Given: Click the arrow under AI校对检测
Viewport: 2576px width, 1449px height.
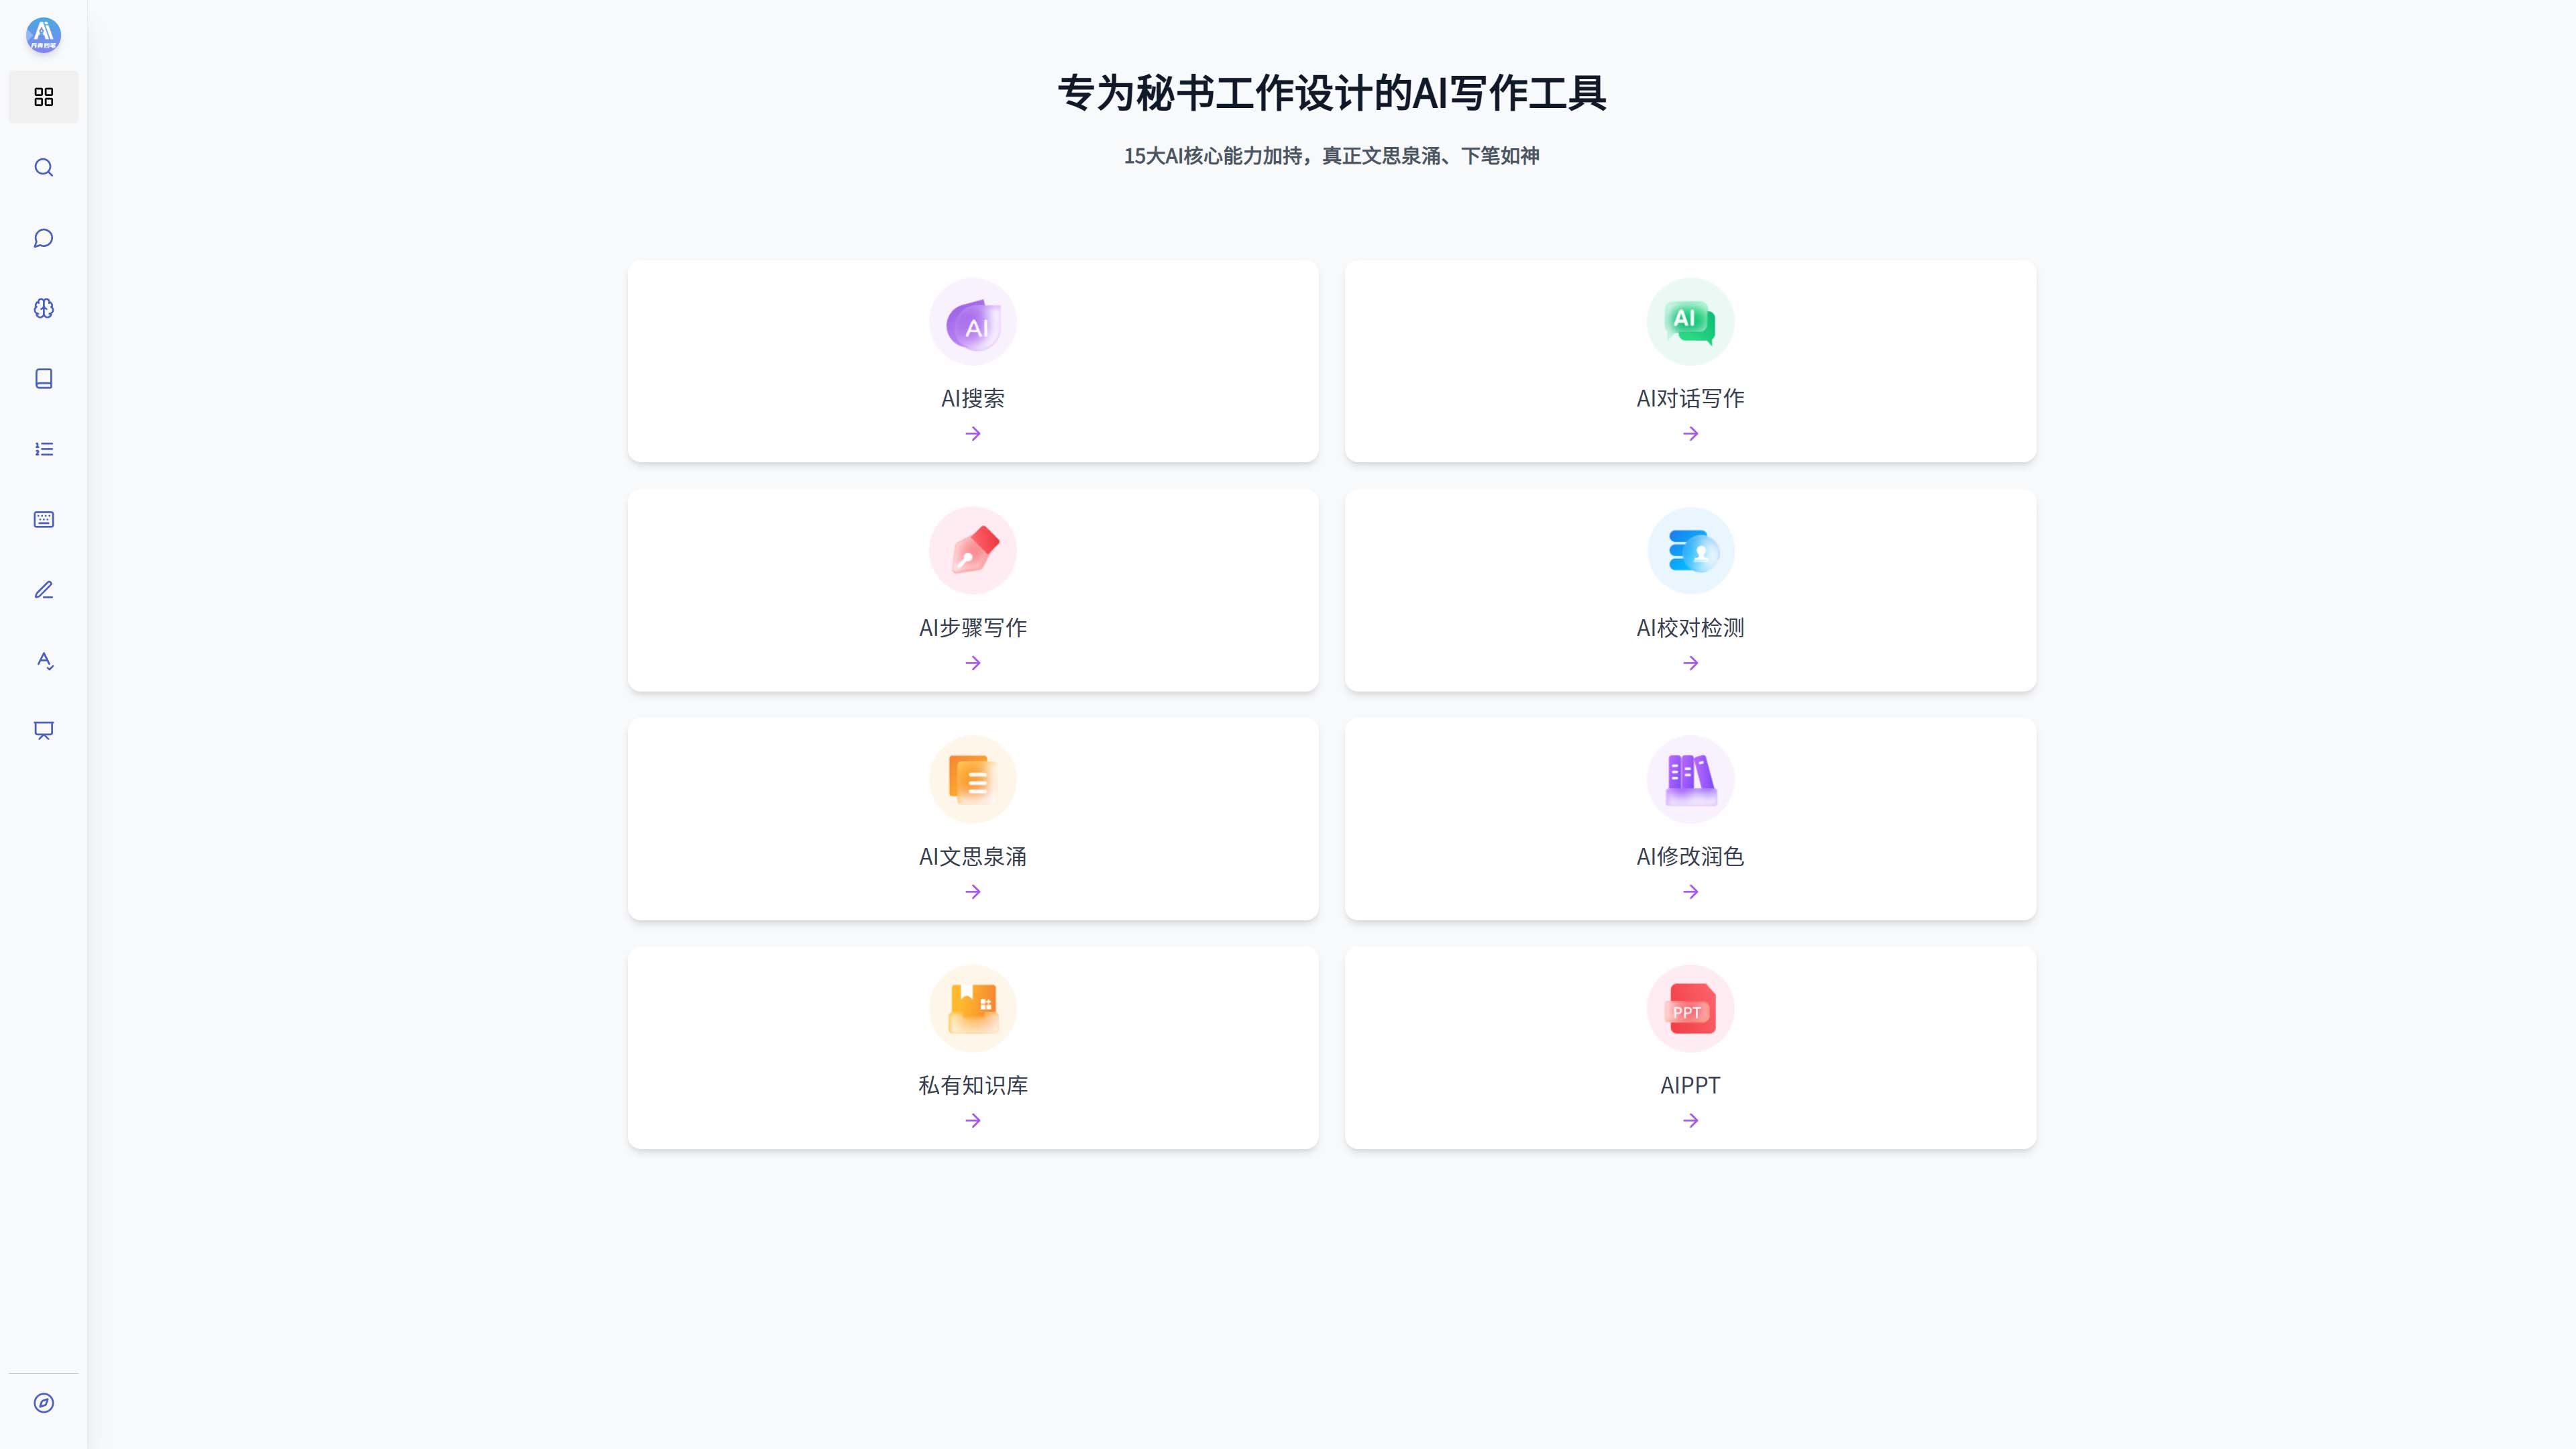Looking at the screenshot, I should (x=1690, y=663).
